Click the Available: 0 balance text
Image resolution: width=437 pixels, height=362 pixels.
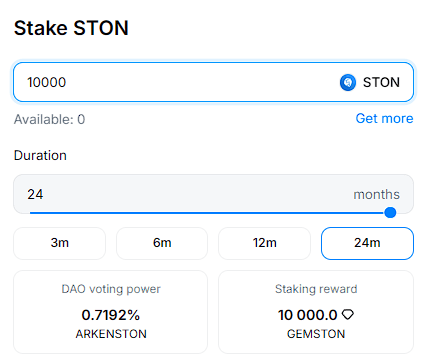click(x=49, y=119)
